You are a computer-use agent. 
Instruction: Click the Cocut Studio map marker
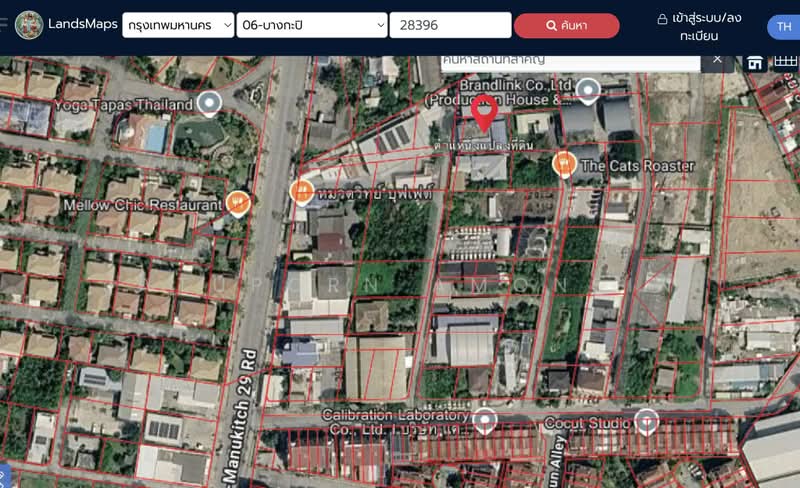click(x=646, y=422)
